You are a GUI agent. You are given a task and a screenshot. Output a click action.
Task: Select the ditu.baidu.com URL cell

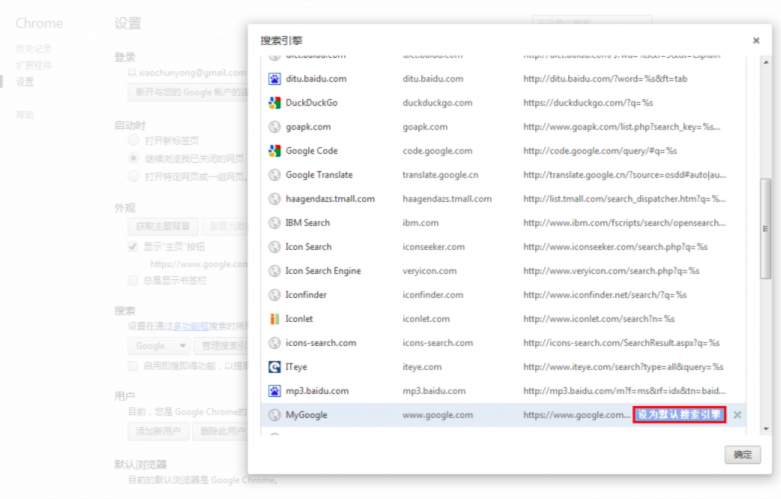point(605,79)
